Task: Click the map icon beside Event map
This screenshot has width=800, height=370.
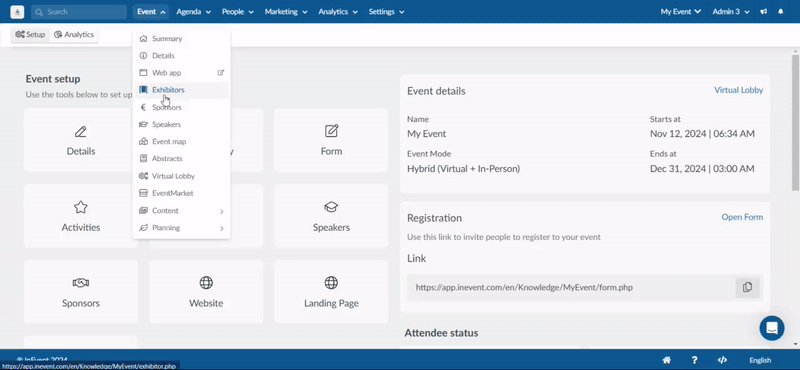Action: click(x=143, y=141)
